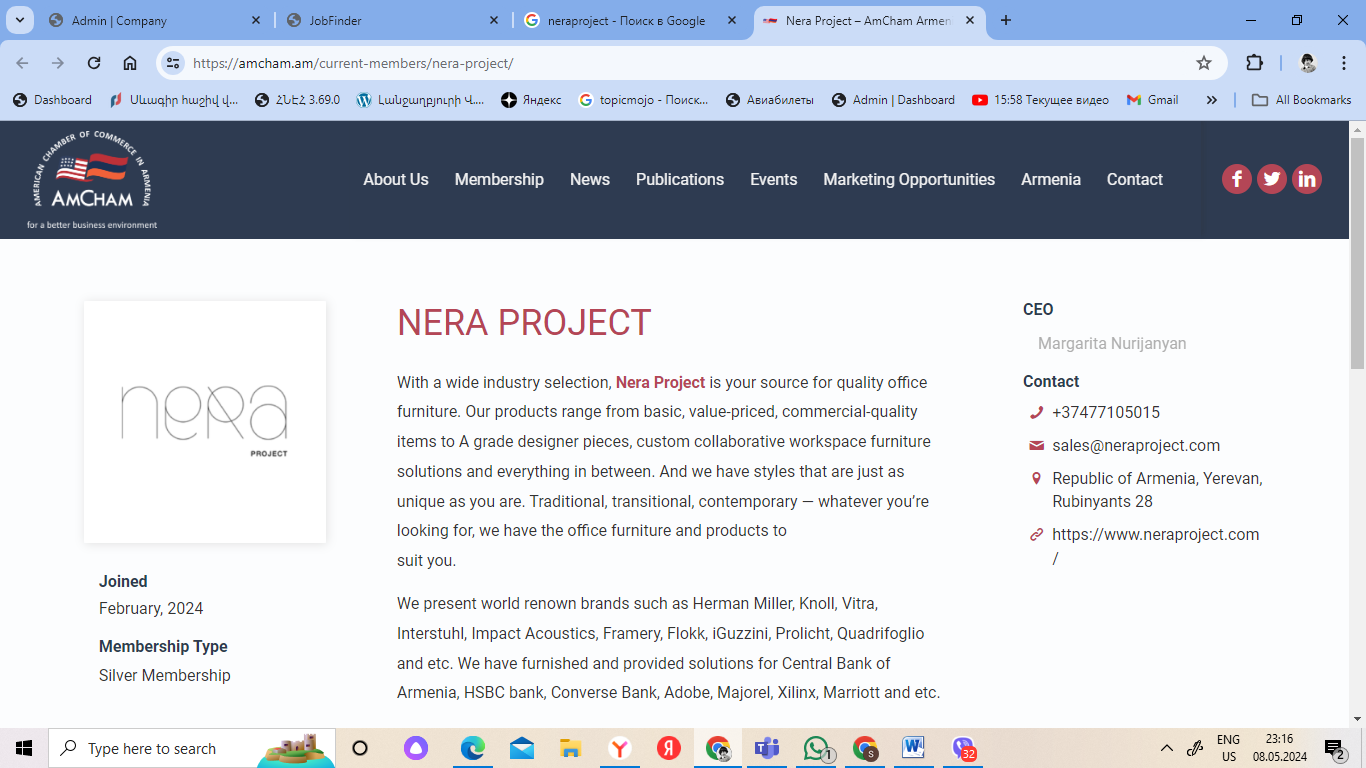Open Microsoft Word from taskbar

(913, 748)
